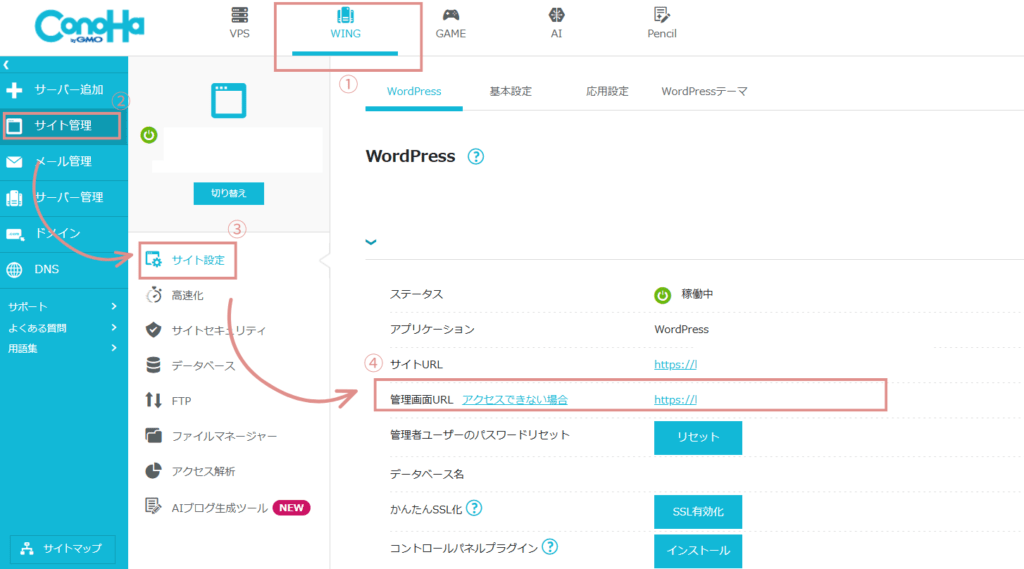Image resolution: width=1024 pixels, height=569 pixels.
Task: Open アクセス解析 in the site menu
Action: 203,472
